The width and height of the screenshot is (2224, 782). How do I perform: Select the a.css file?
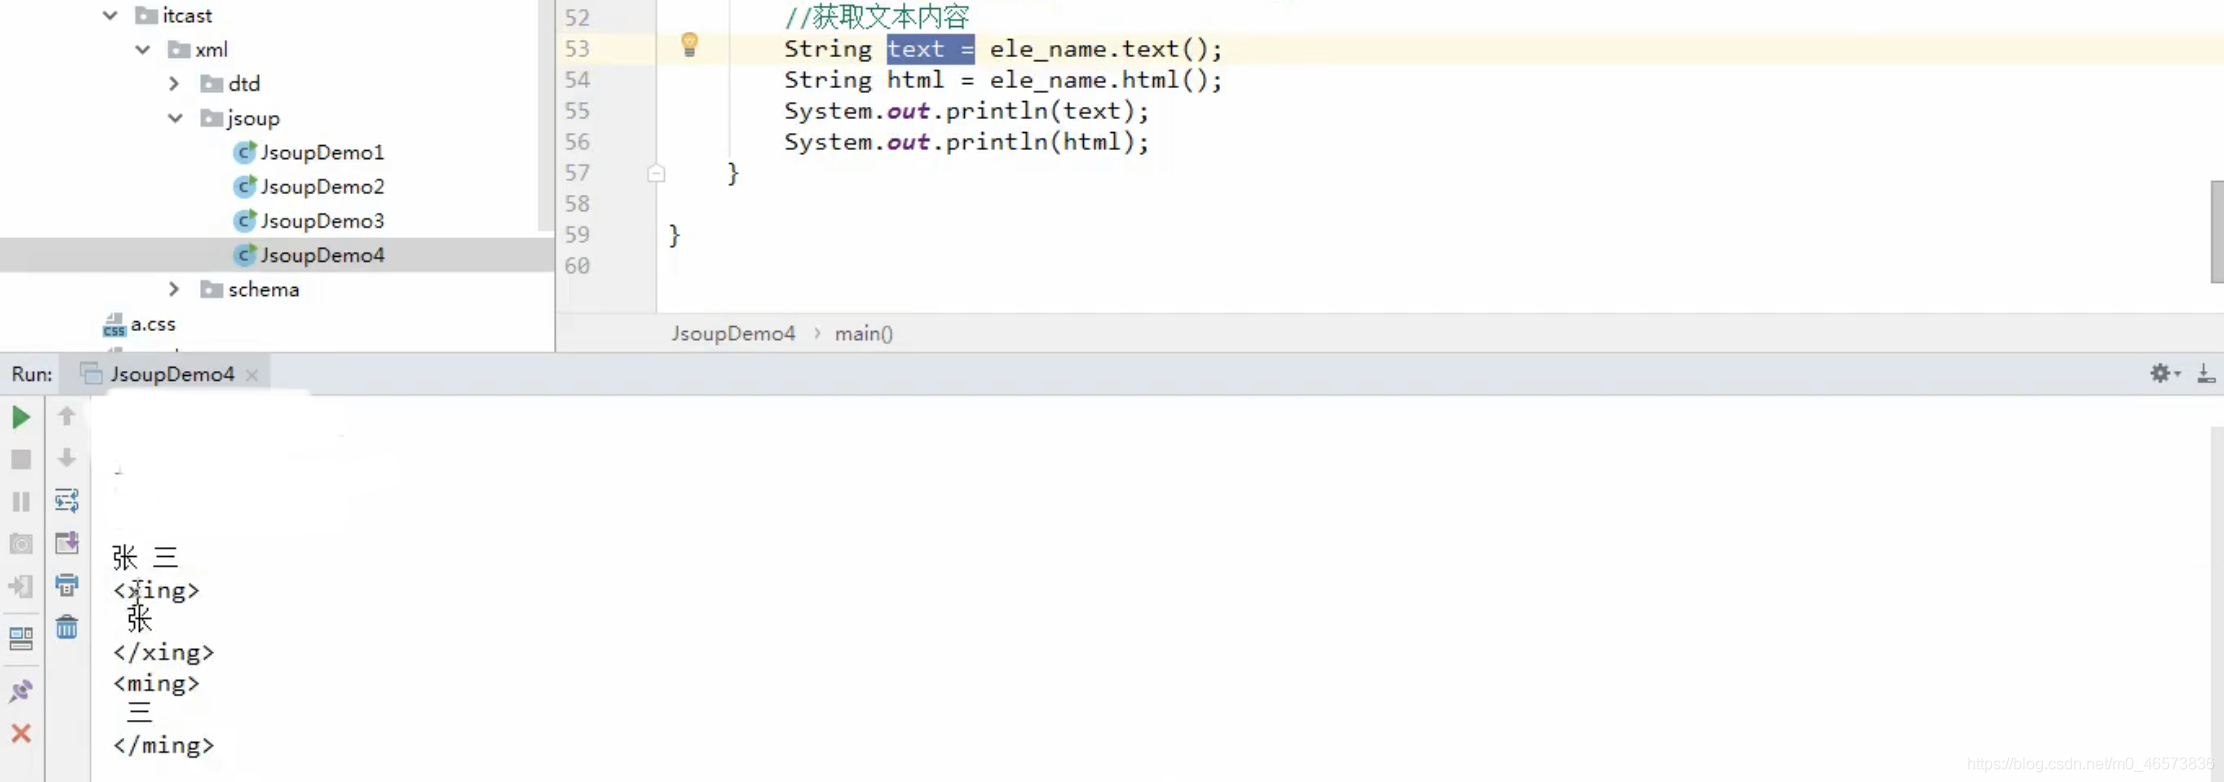coord(139,324)
